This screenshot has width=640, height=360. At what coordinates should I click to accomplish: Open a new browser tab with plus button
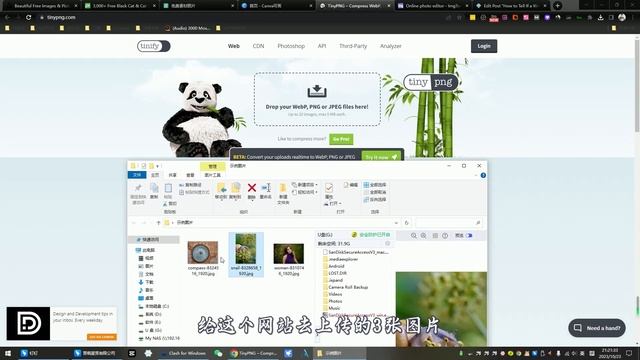pyautogui.click(x=558, y=6)
